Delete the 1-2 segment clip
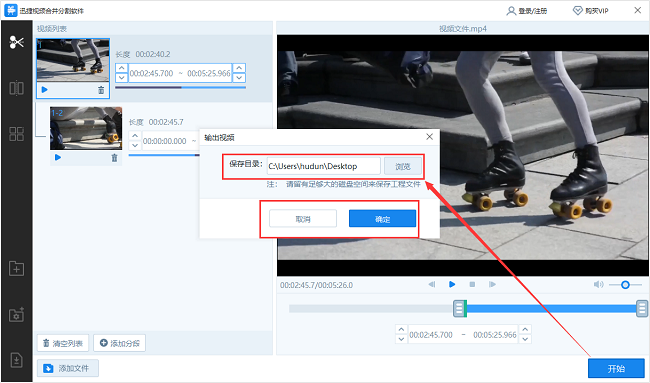Image resolution: width=650 pixels, height=383 pixels. click(114, 158)
